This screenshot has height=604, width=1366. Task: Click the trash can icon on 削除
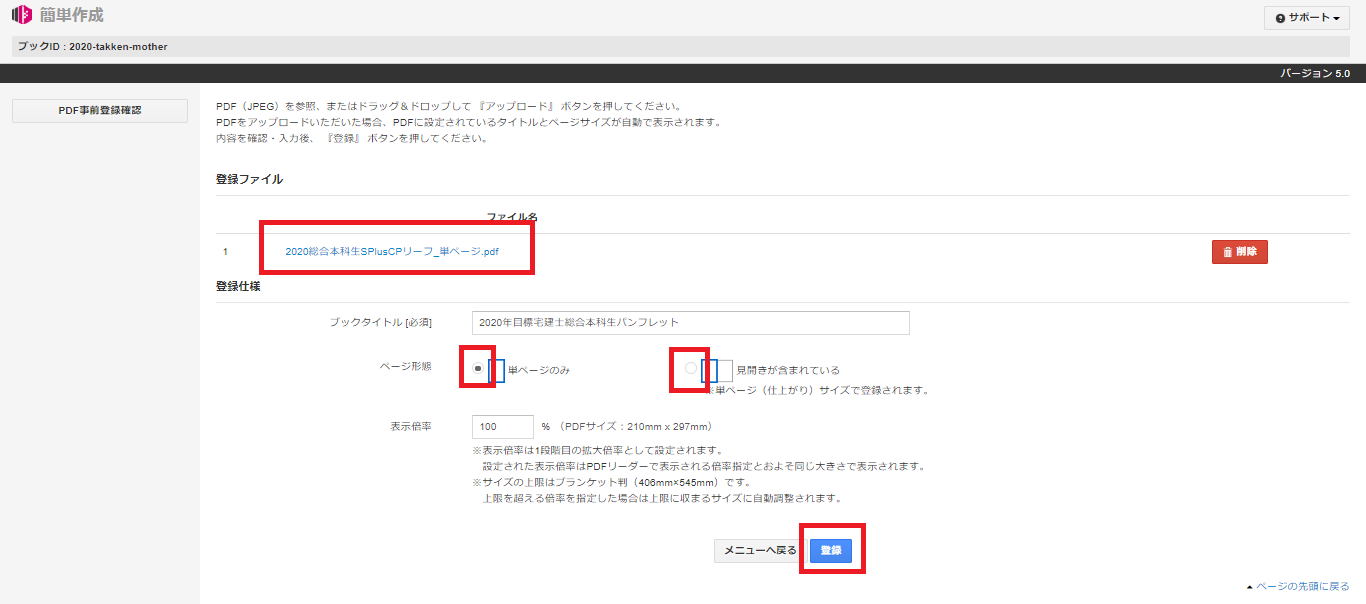pyautogui.click(x=1227, y=252)
